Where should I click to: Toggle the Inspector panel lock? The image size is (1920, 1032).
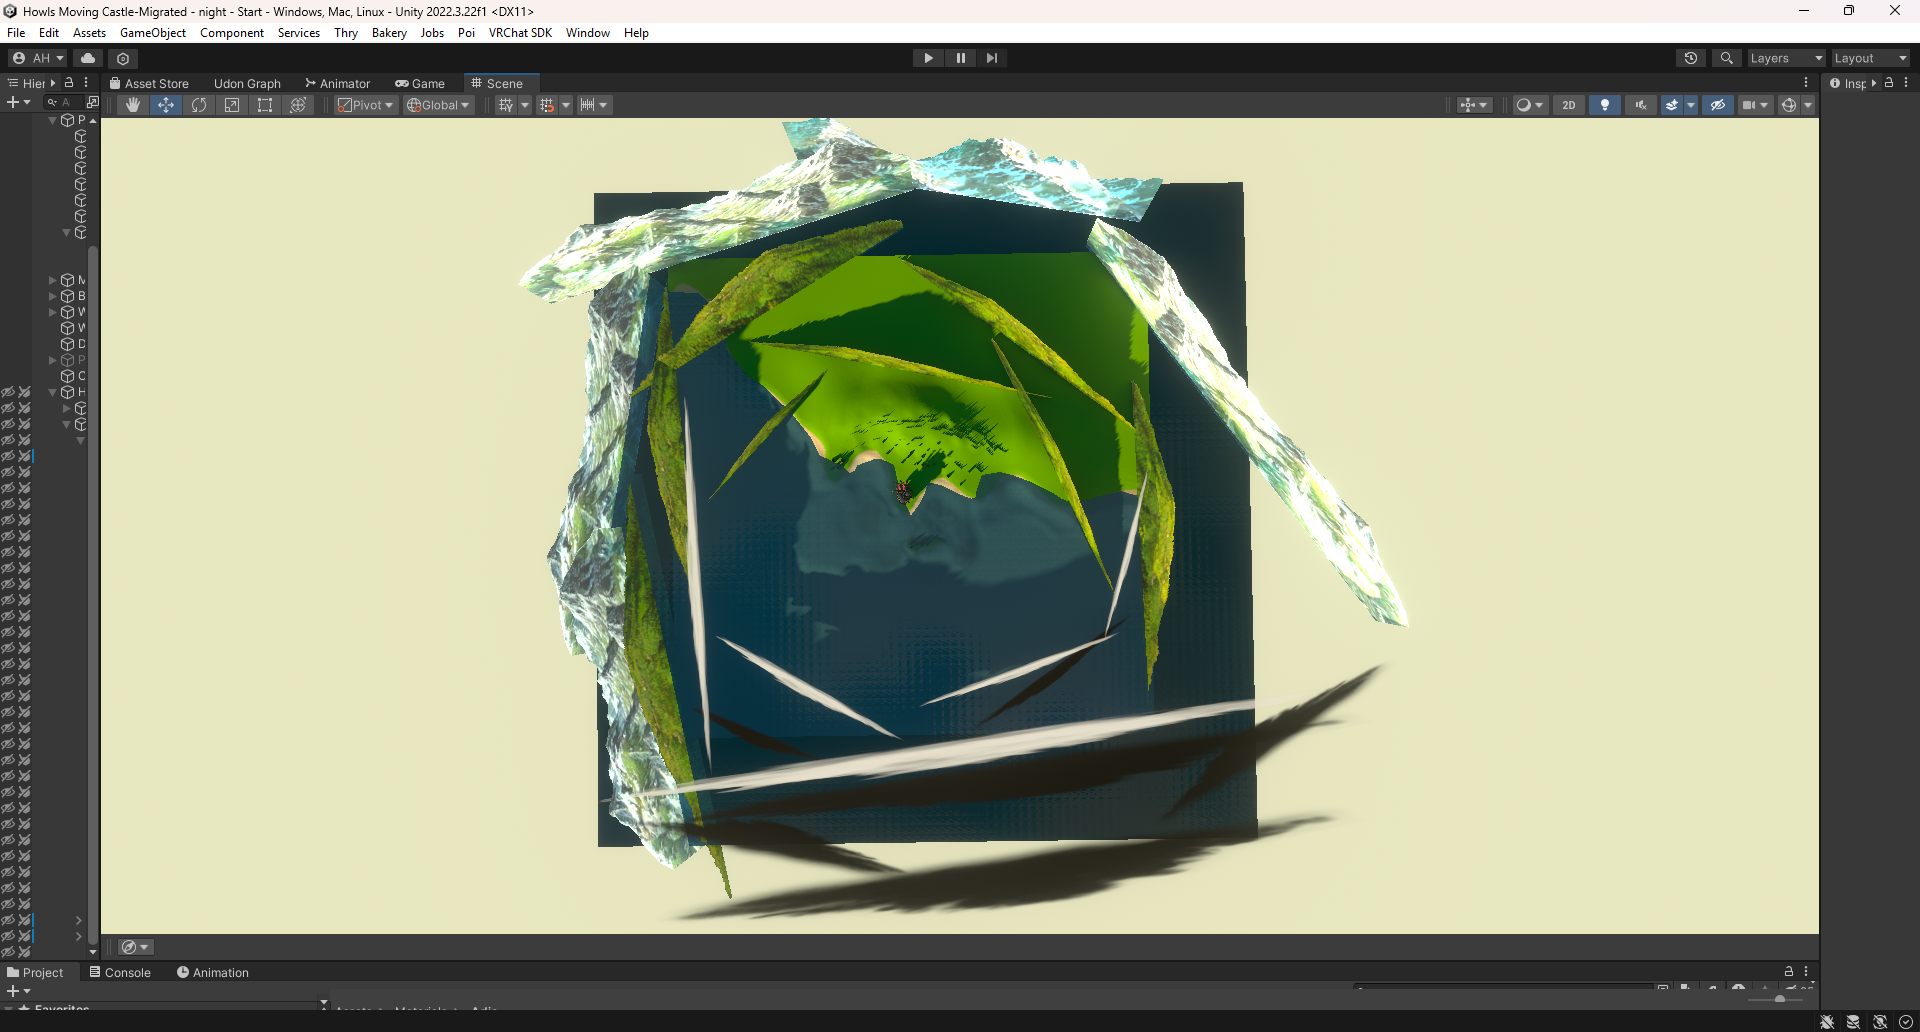[1889, 83]
